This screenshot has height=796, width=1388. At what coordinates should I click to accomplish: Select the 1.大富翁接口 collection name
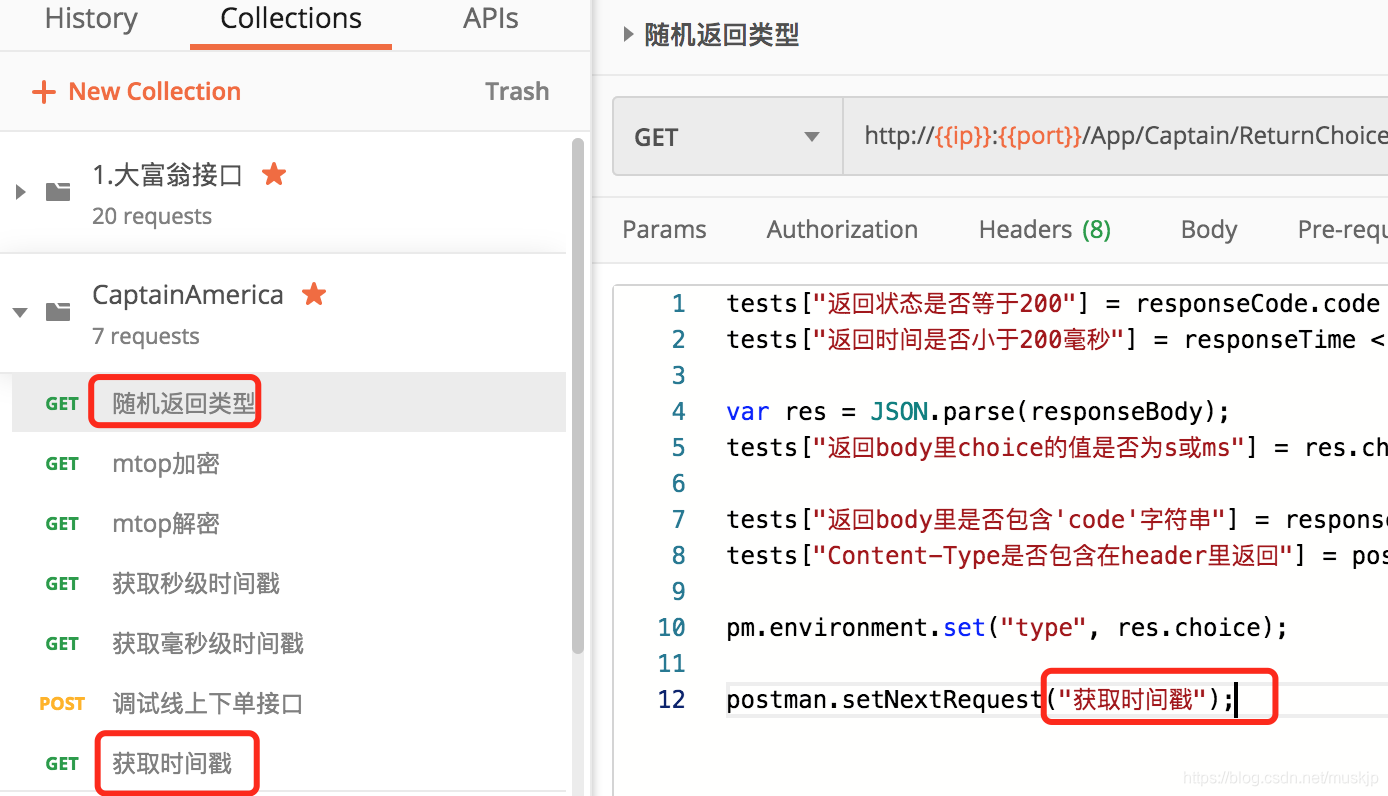pyautogui.click(x=168, y=176)
